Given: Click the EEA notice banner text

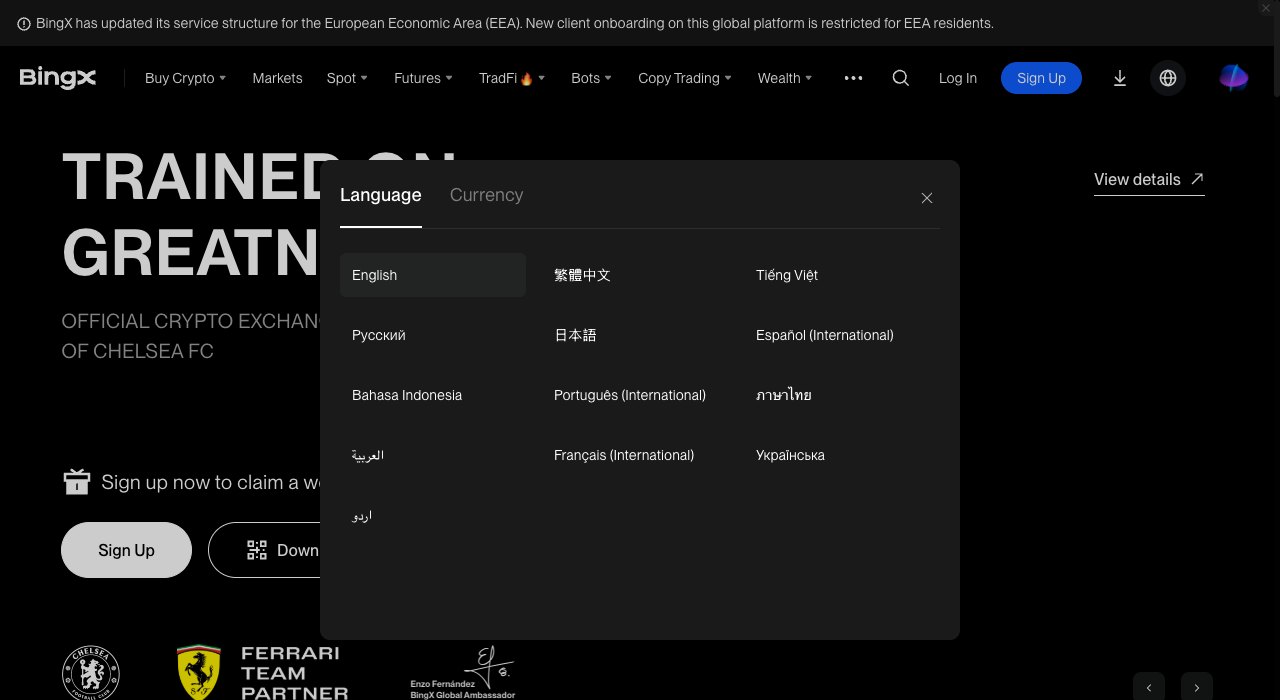Looking at the screenshot, I should (515, 23).
